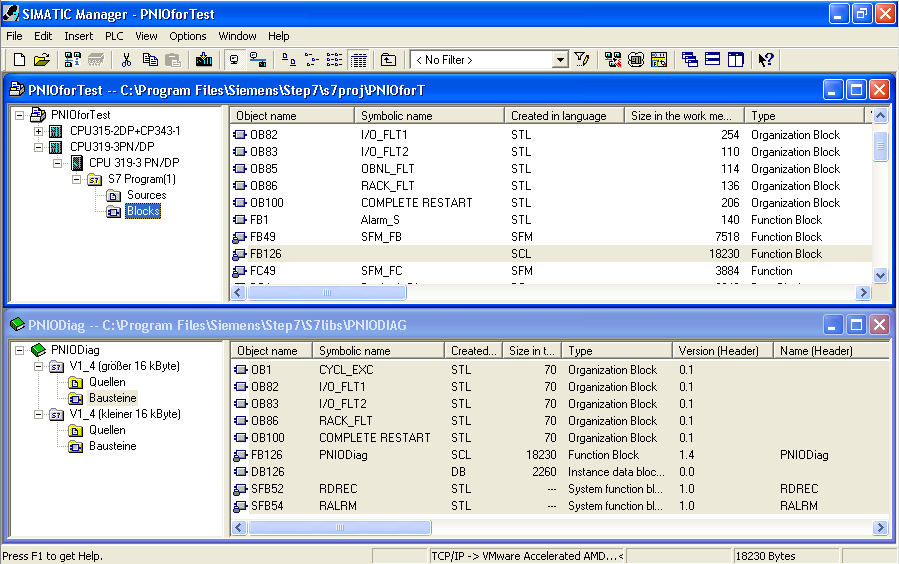This screenshot has height=564, width=899.
Task: Open the PLC menu
Action: tap(114, 36)
